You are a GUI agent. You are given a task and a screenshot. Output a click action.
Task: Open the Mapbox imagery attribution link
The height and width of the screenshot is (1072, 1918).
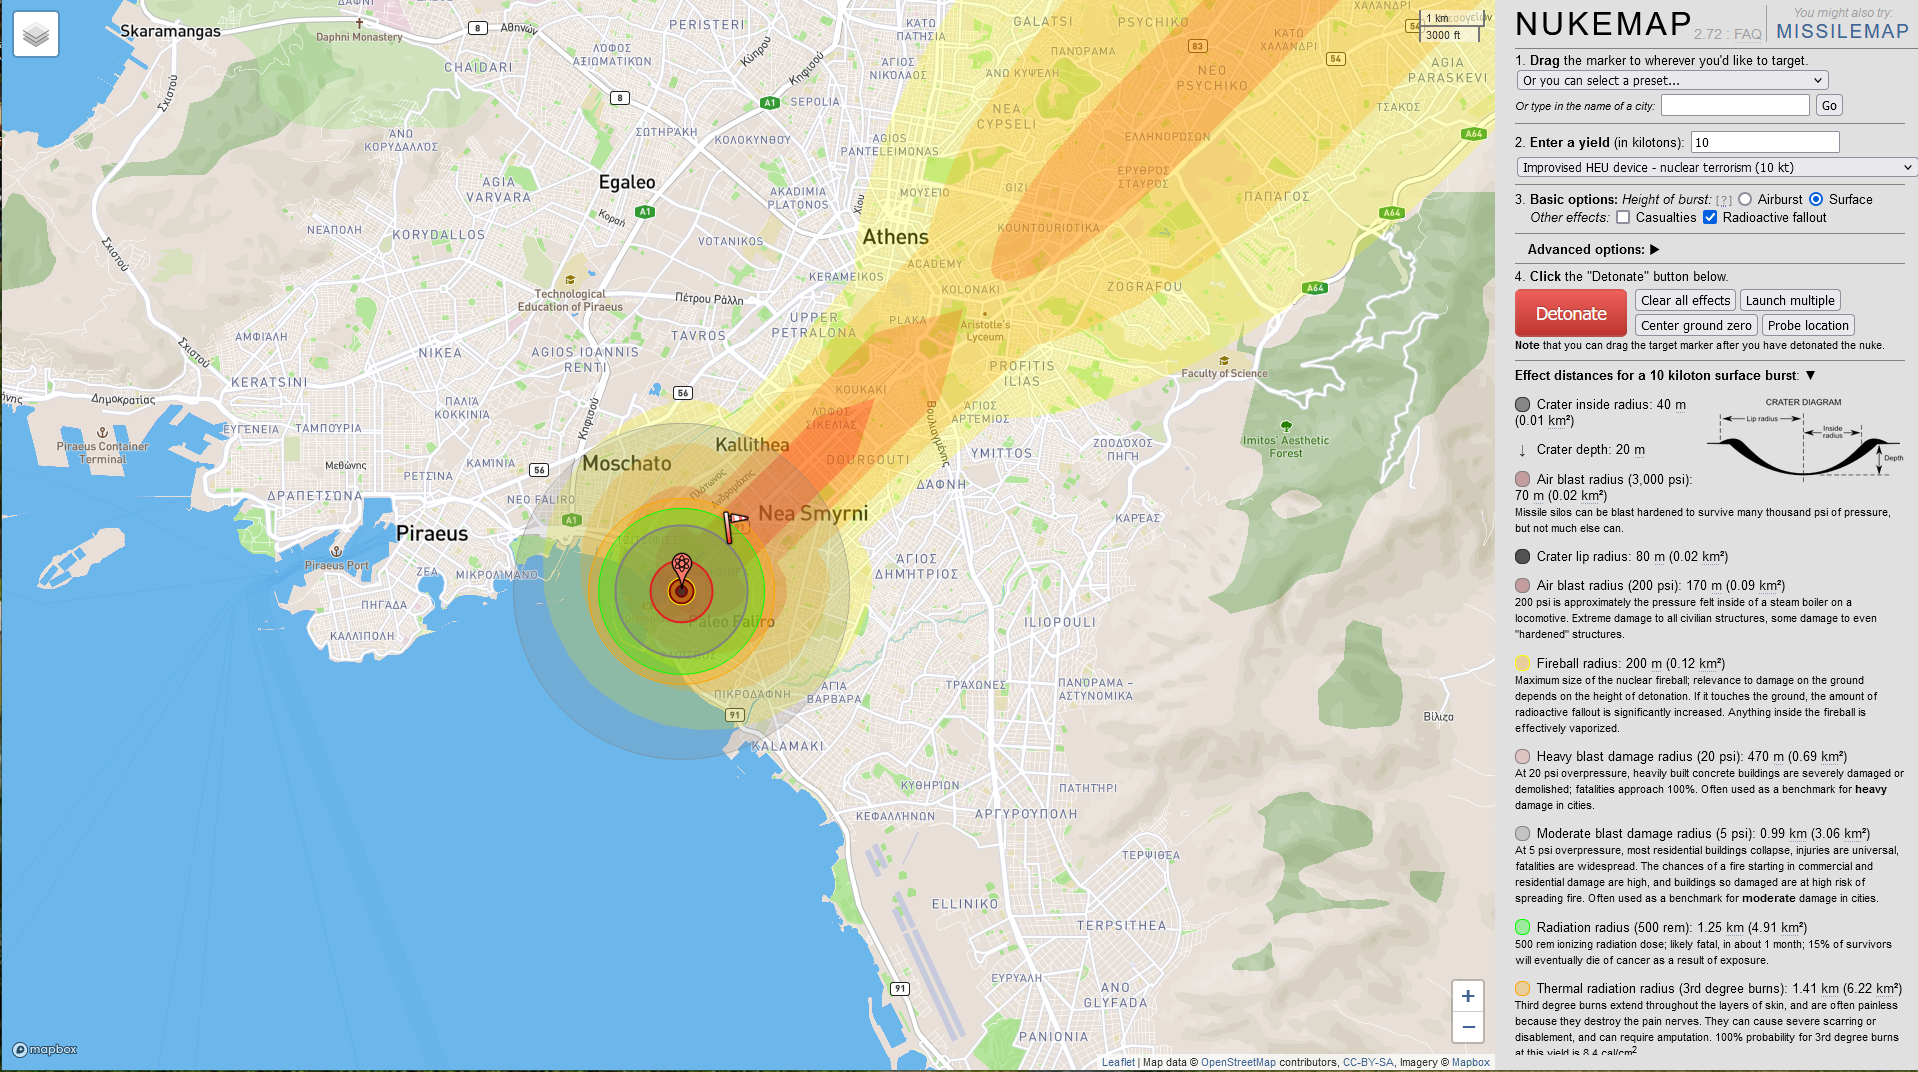point(1470,1062)
